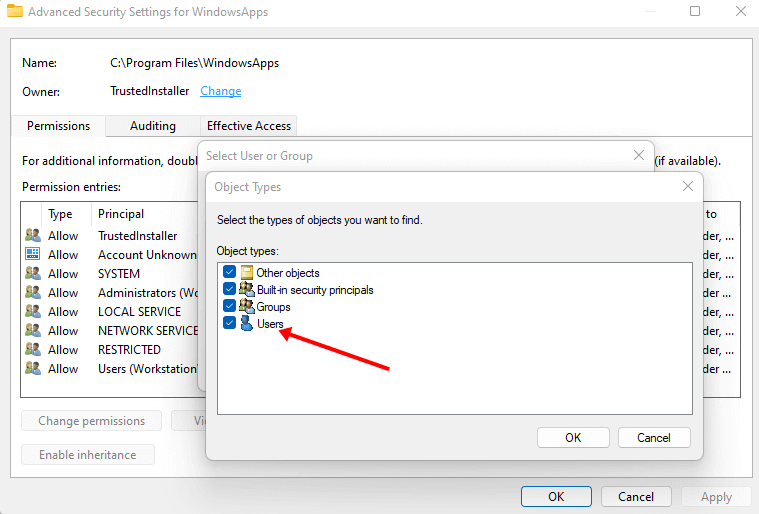Switch to the Permissions tab
Viewport: 759px width, 514px height.
[x=59, y=126]
